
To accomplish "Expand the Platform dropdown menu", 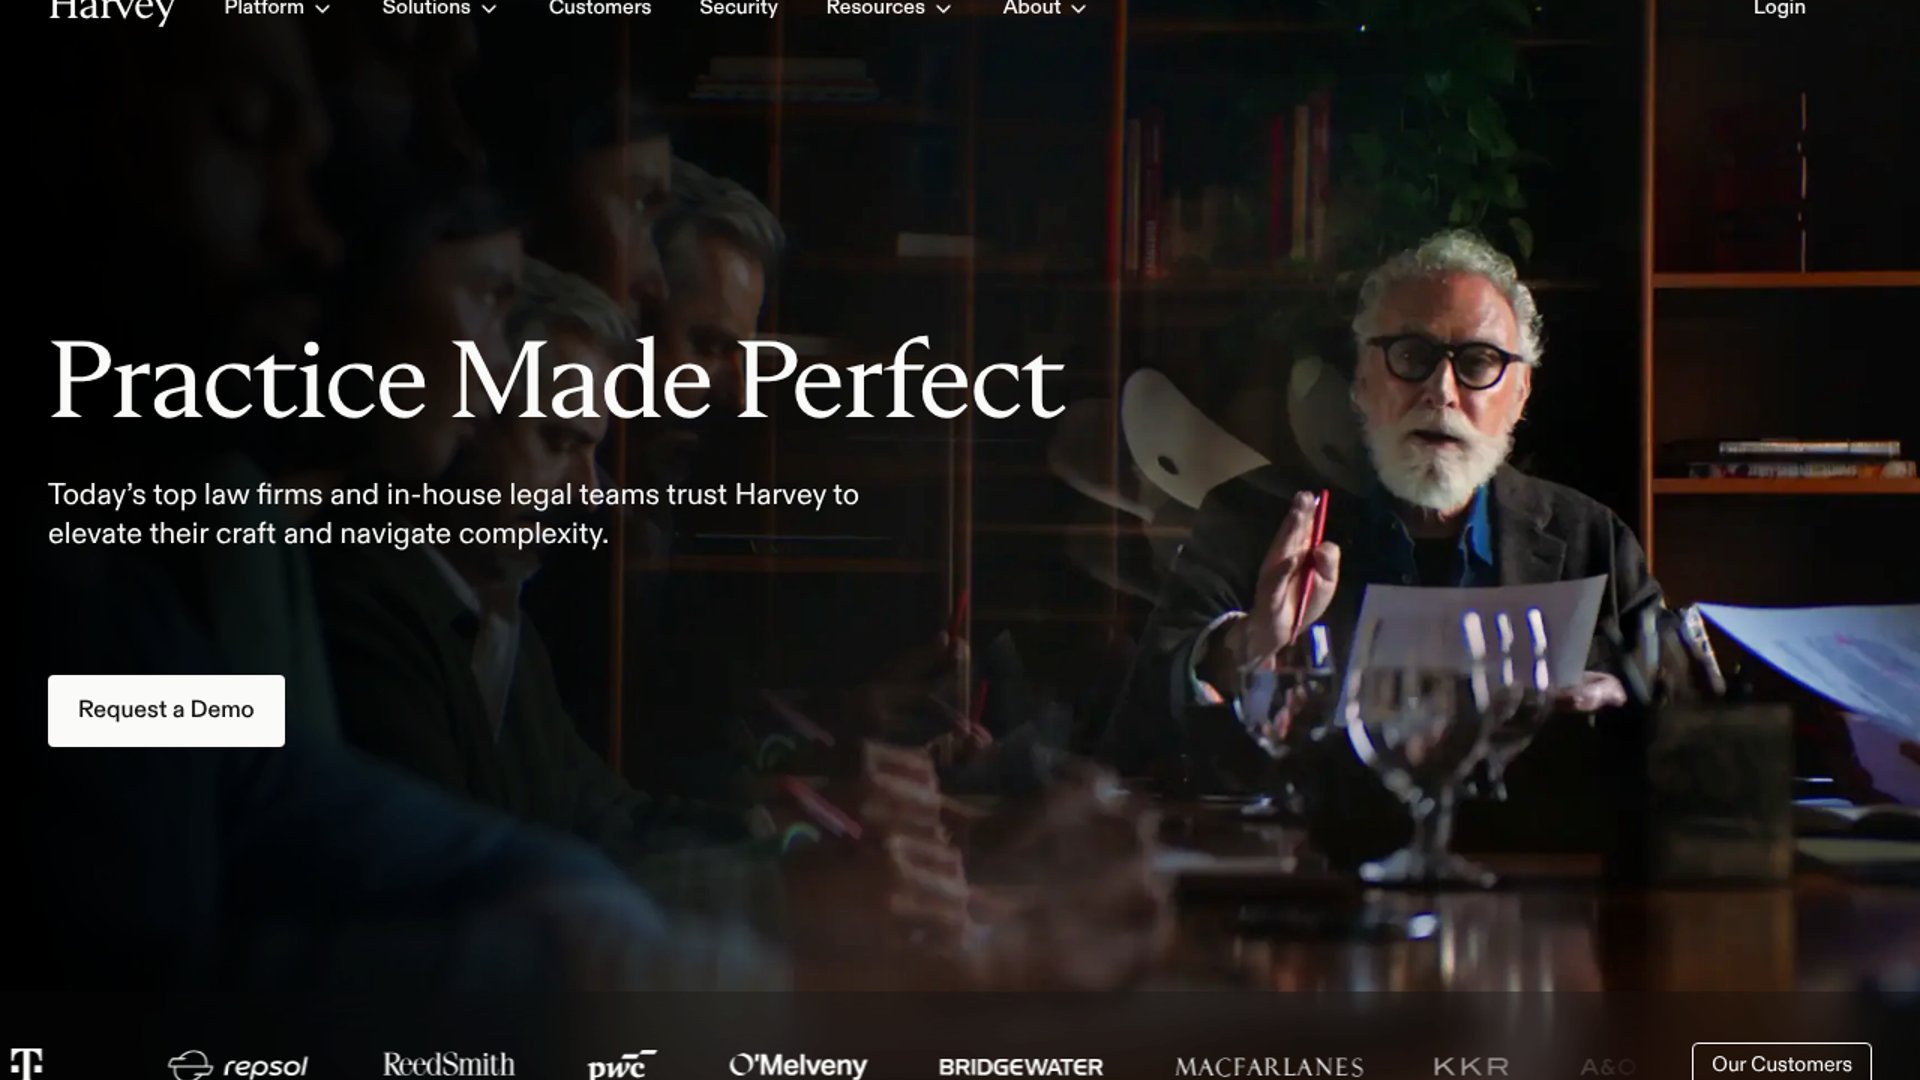I will (277, 8).
